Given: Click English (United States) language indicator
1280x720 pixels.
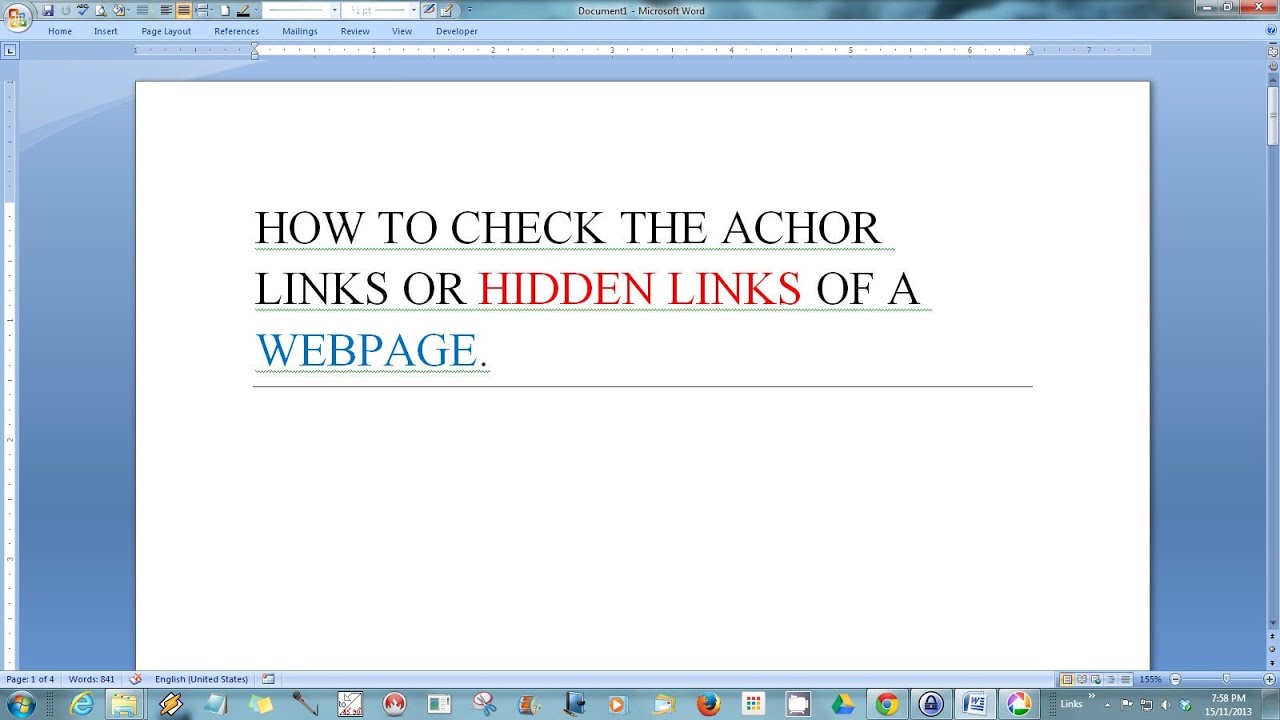Looking at the screenshot, I should pyautogui.click(x=201, y=679).
